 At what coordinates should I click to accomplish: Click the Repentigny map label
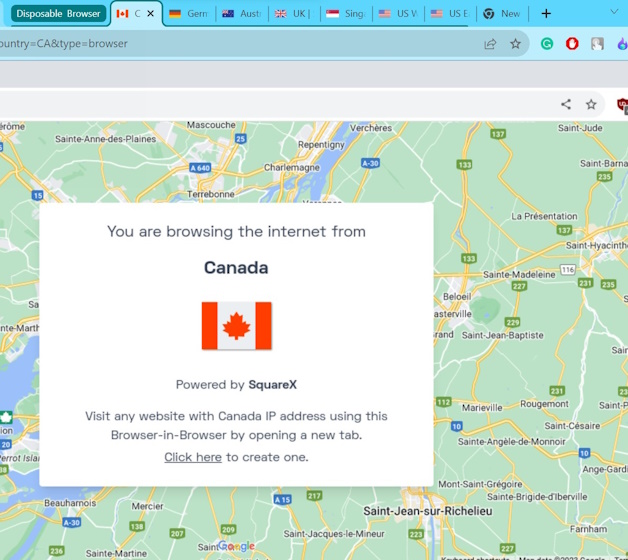tap(321, 145)
